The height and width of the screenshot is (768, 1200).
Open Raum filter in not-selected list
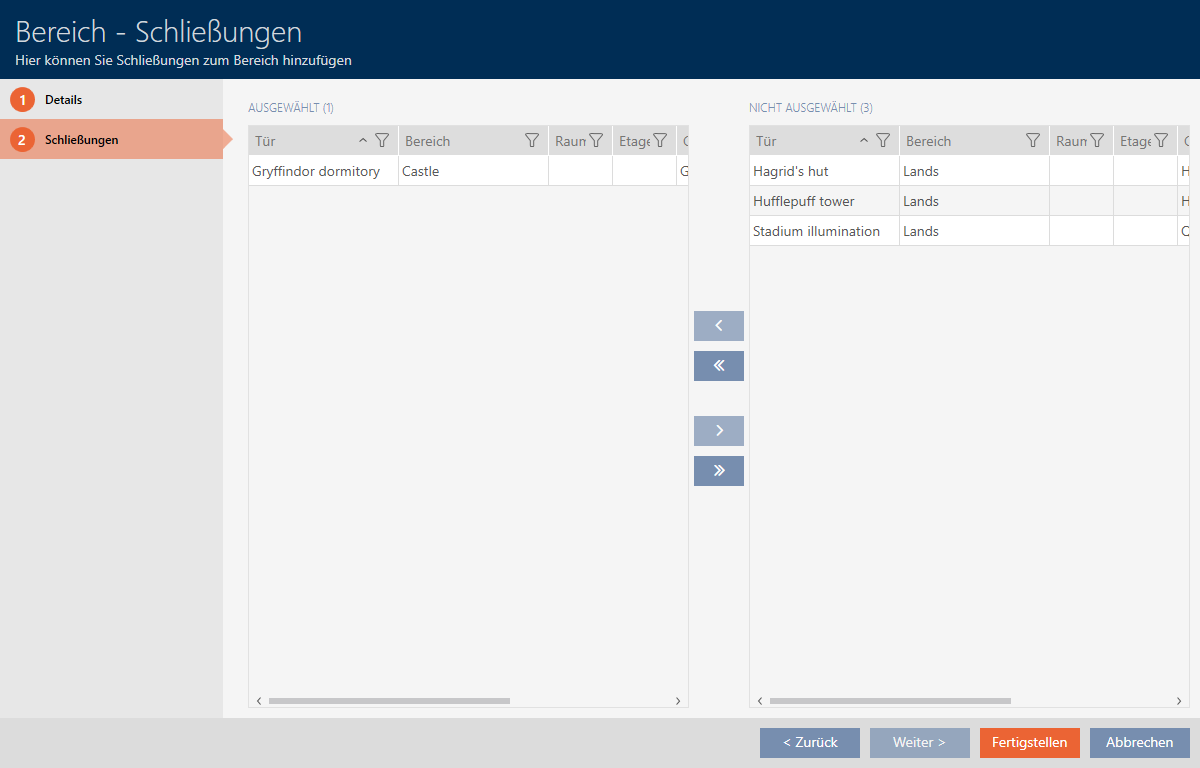(x=1097, y=141)
